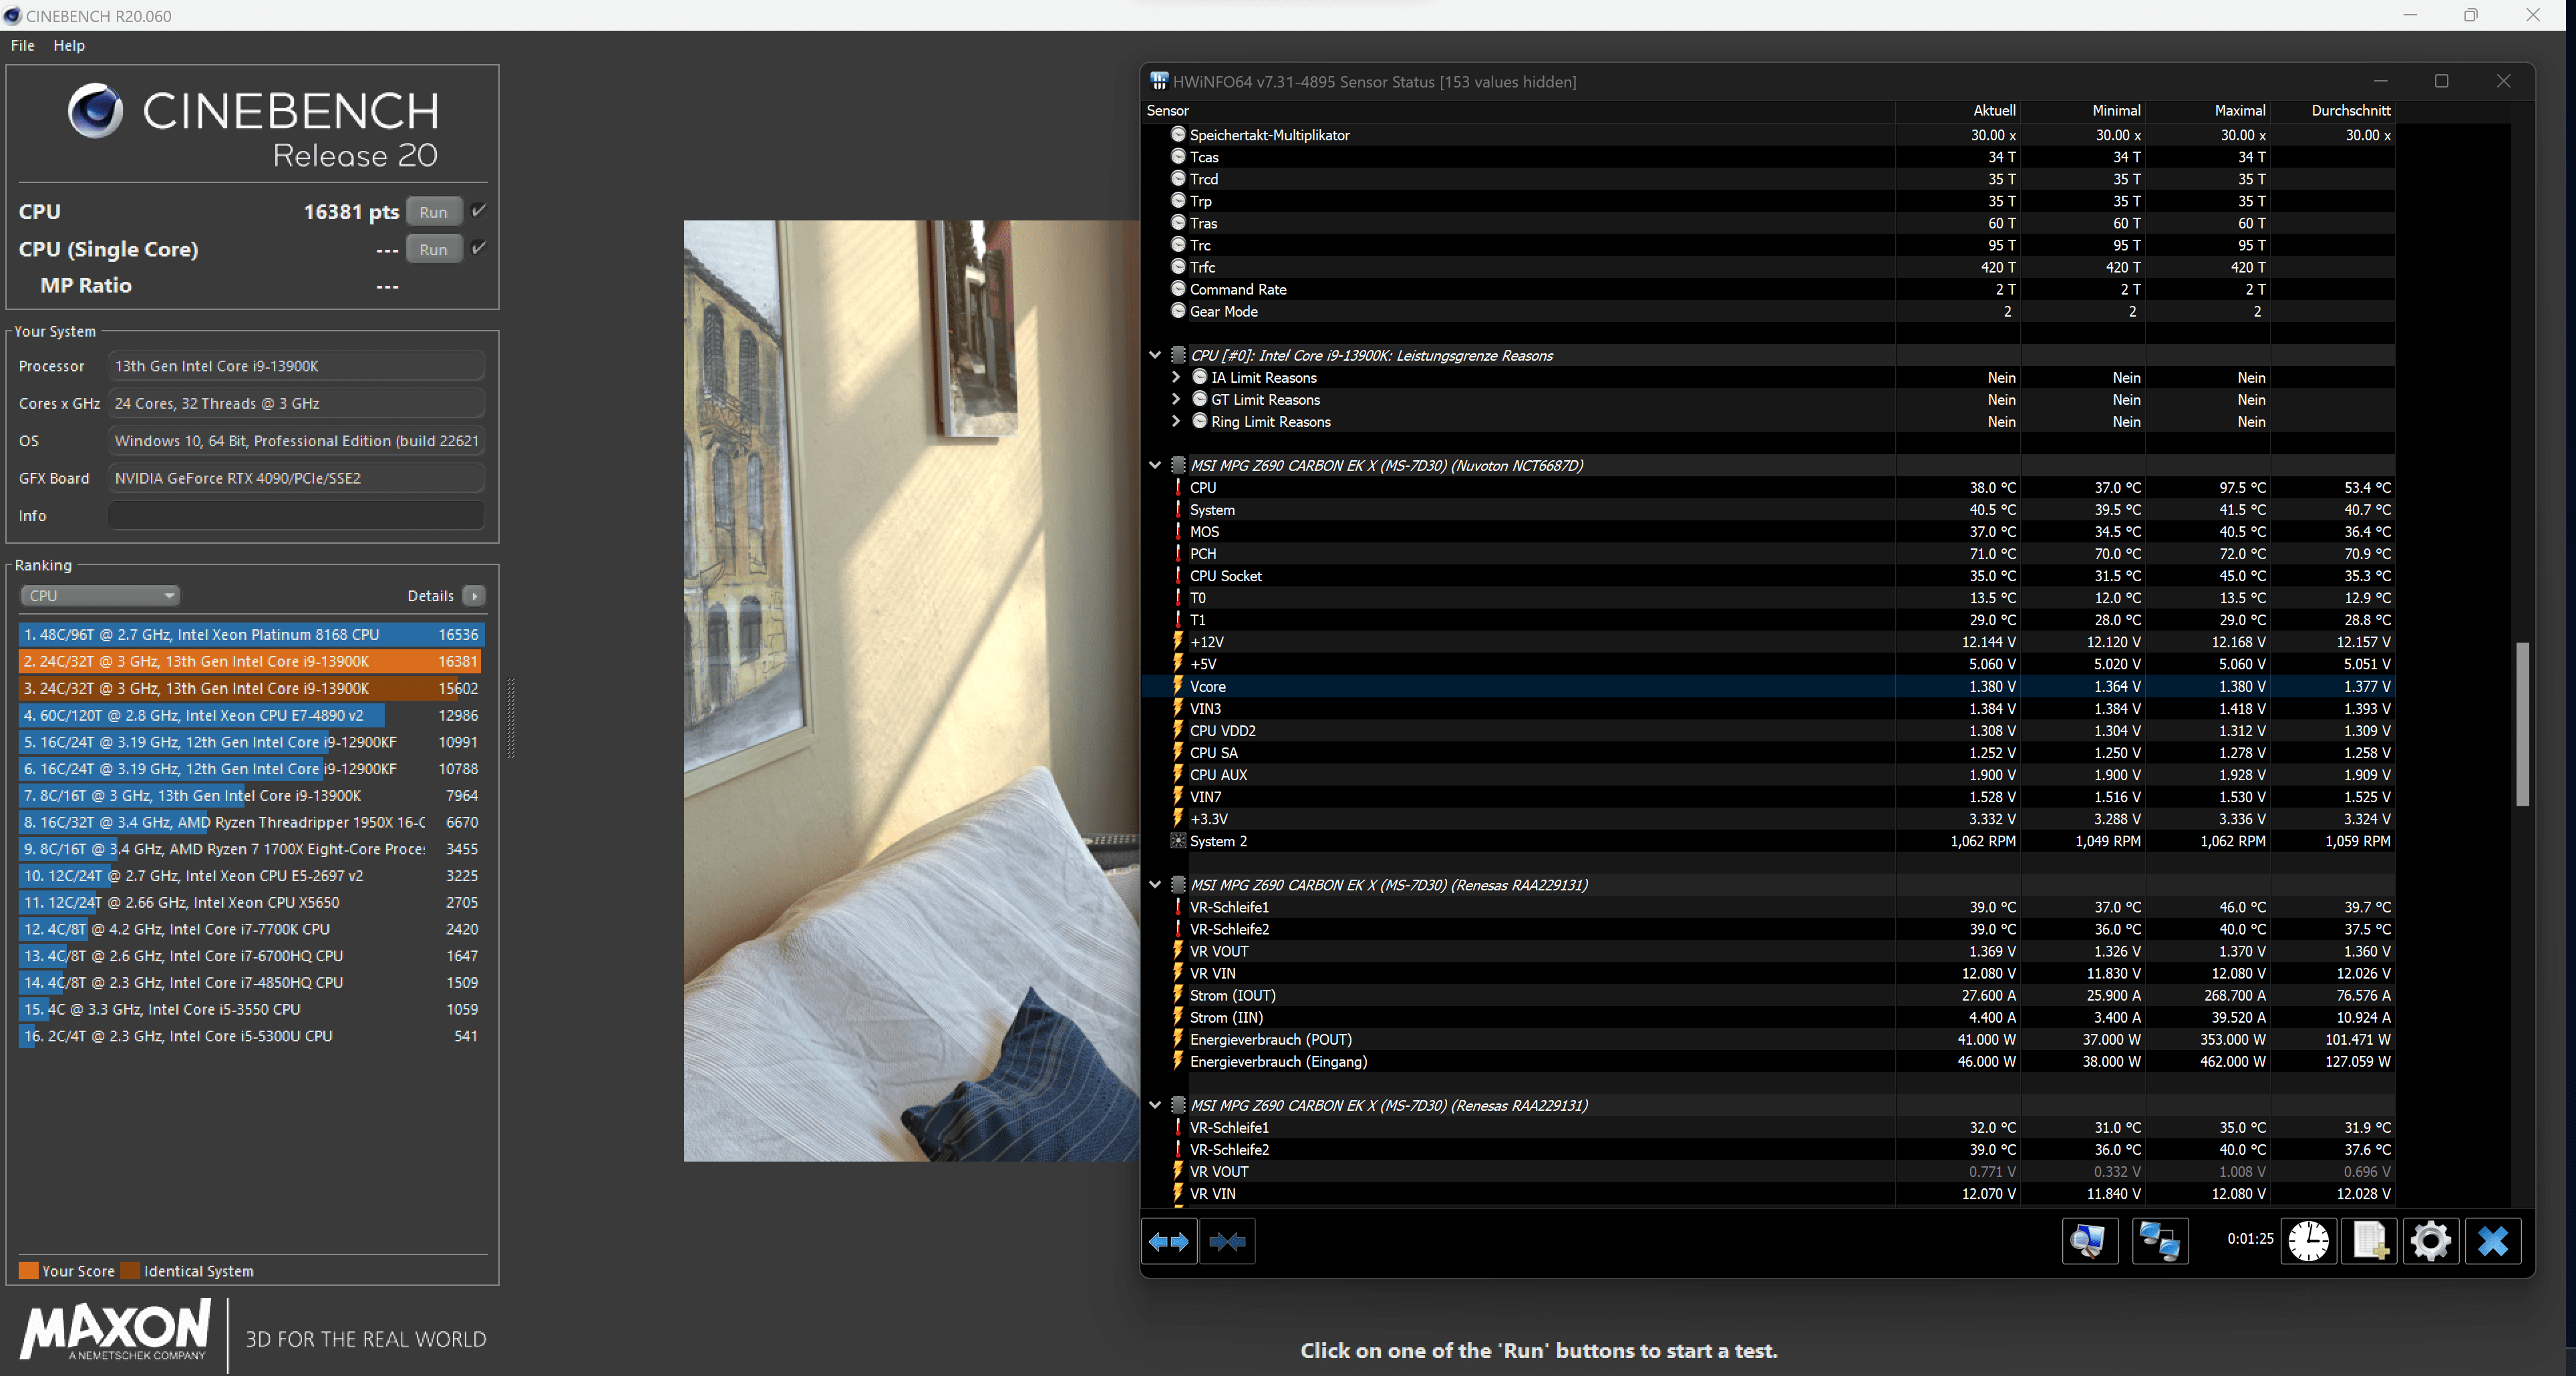This screenshot has height=1376, width=2576.
Task: Click the Durchschnitt column header
Action: tap(2350, 110)
